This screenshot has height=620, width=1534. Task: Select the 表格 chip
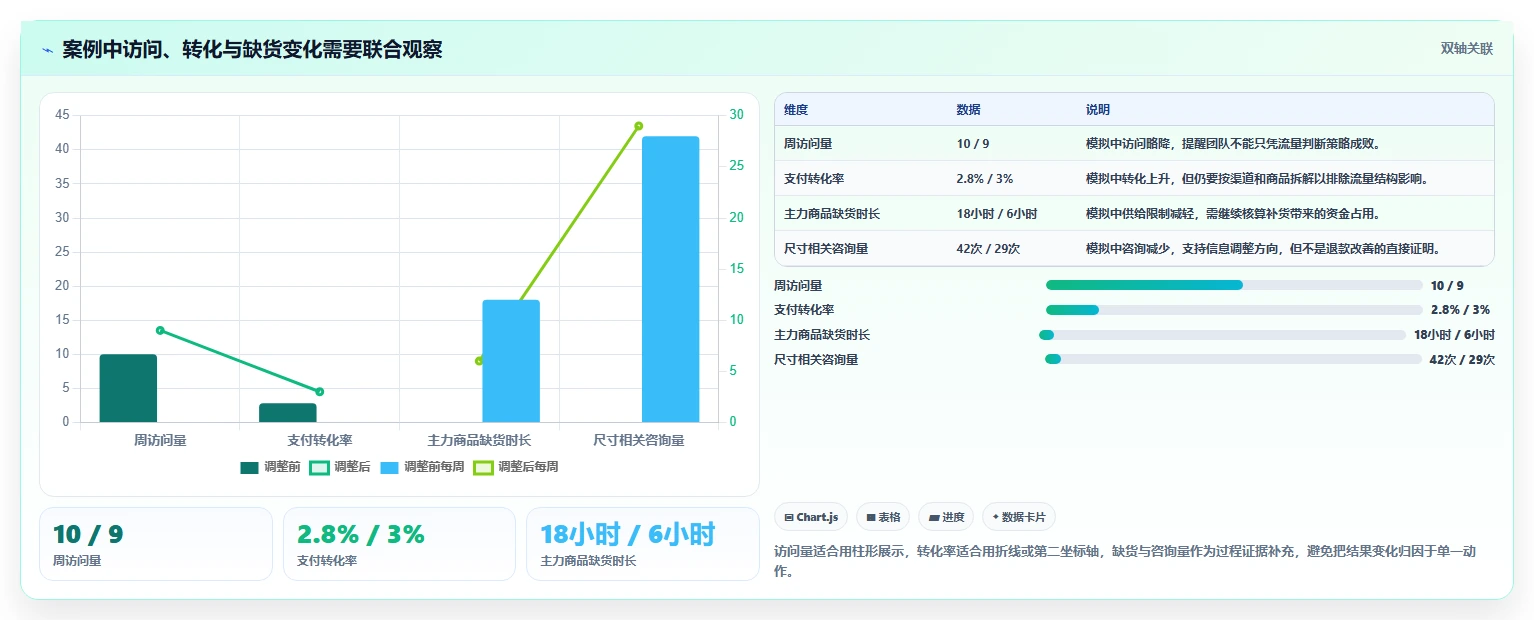tap(883, 517)
